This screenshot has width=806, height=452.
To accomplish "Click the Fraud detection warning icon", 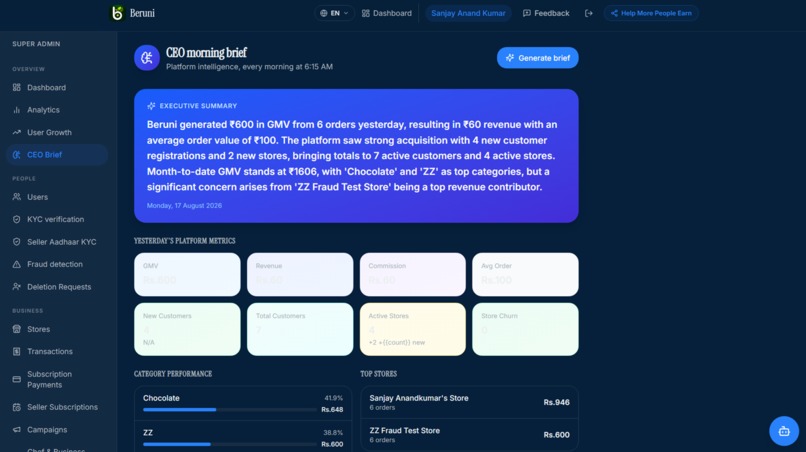I will pyautogui.click(x=16, y=264).
